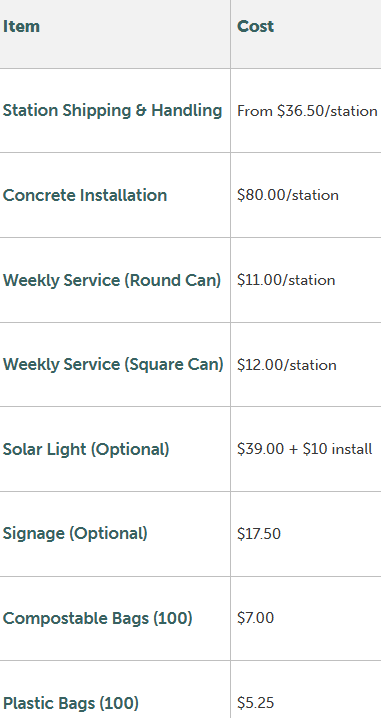Select Weekly Service (Square Can) item

[x=113, y=365]
